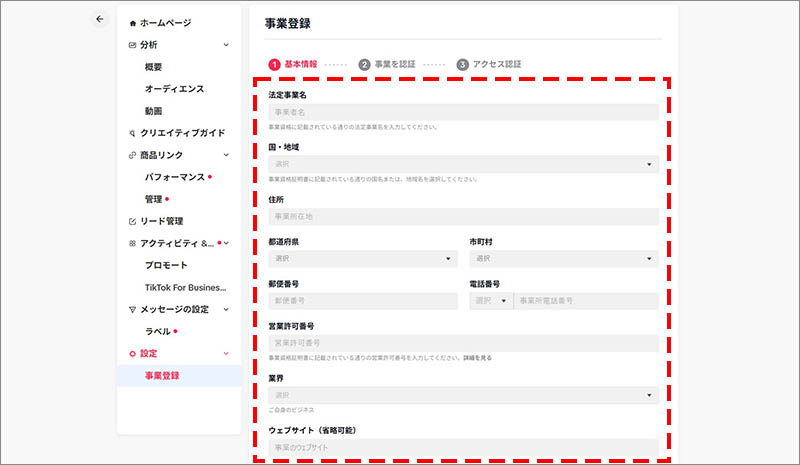Open the 市町村 dropdown

tap(563, 259)
